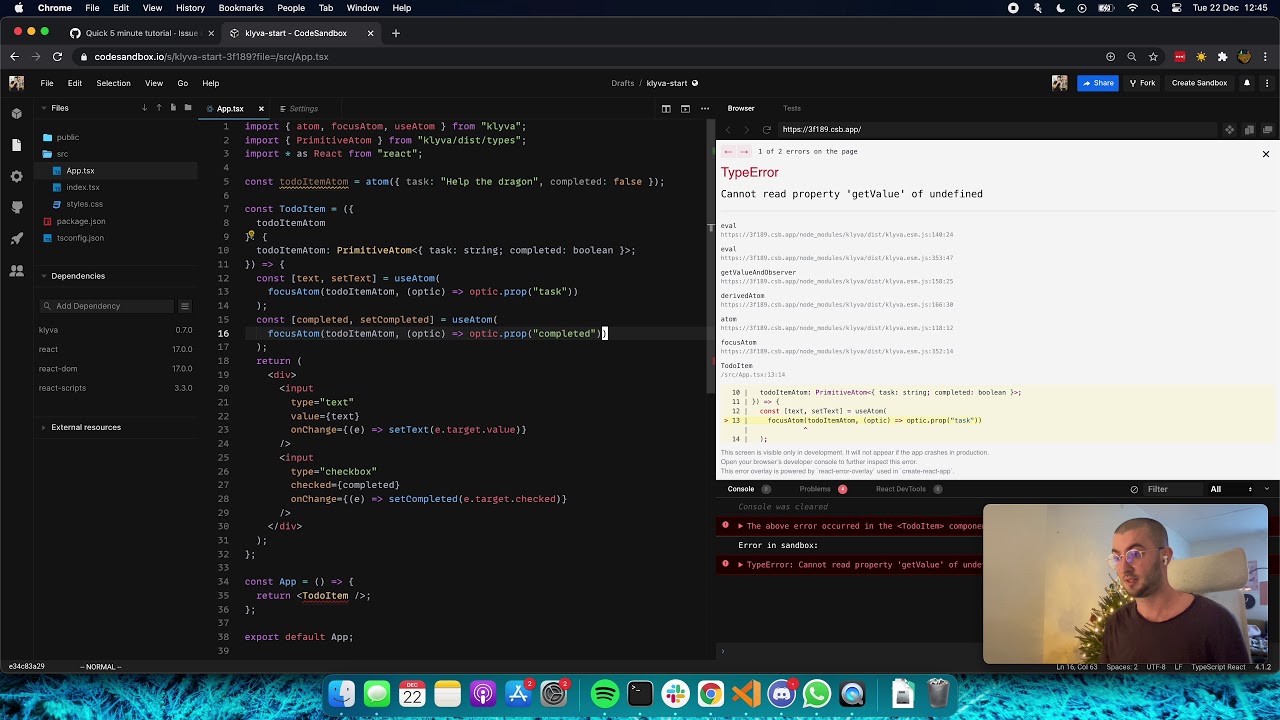
Task: Refresh the sandbox preview browser
Action: point(766,129)
